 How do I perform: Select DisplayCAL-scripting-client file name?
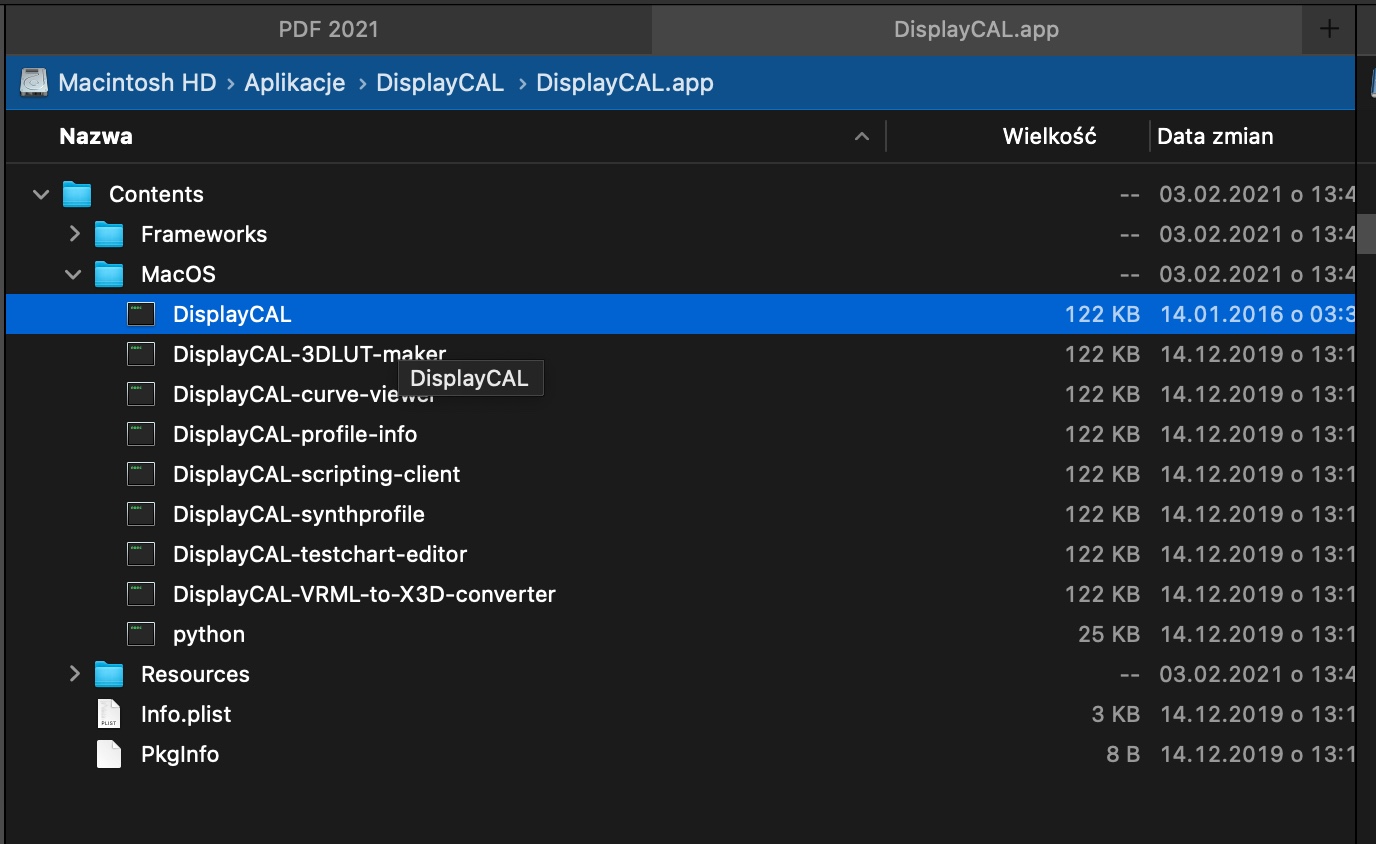(317, 474)
